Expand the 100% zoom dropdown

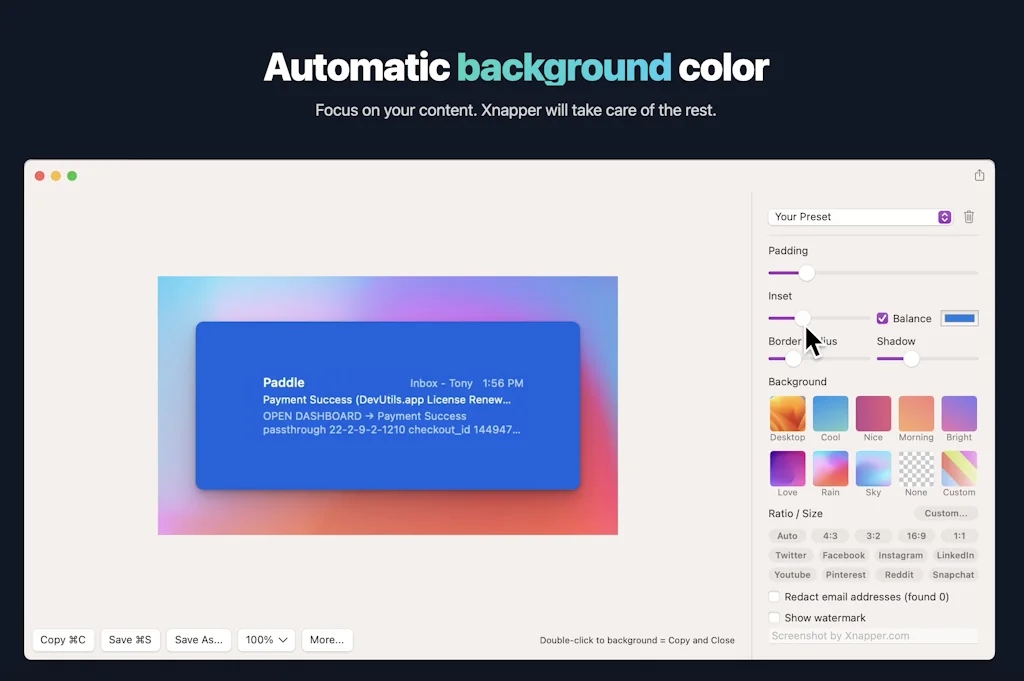click(x=266, y=640)
